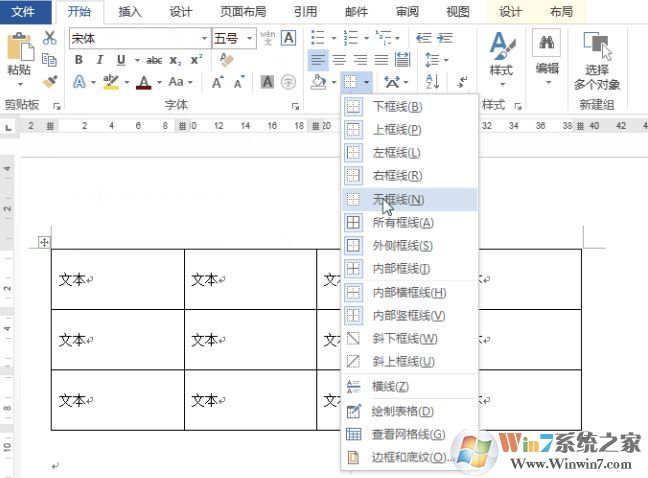Click the sort A-Z icon
648x478 pixels.
(432, 82)
